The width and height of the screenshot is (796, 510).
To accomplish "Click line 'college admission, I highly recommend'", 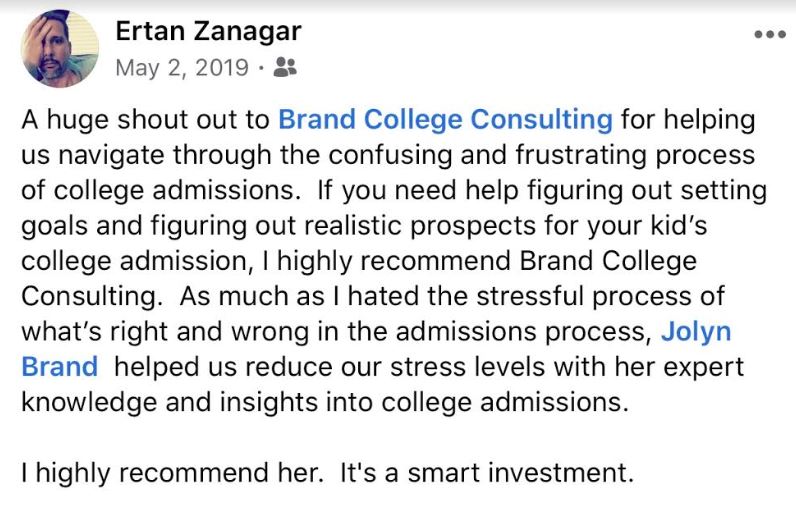I will (x=359, y=261).
